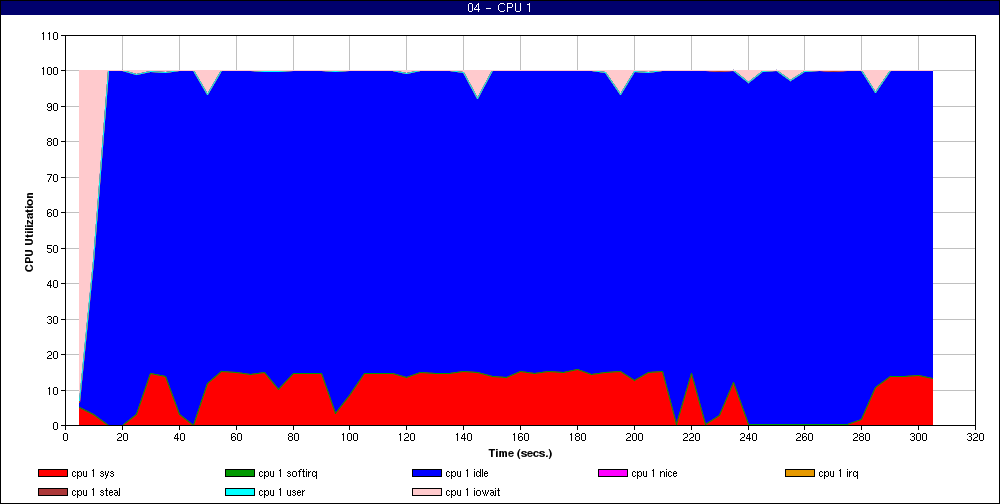Viewport: 1000px width, 504px height.
Task: Select the 'cpu 1 nice' legend label
Action: click(654, 473)
